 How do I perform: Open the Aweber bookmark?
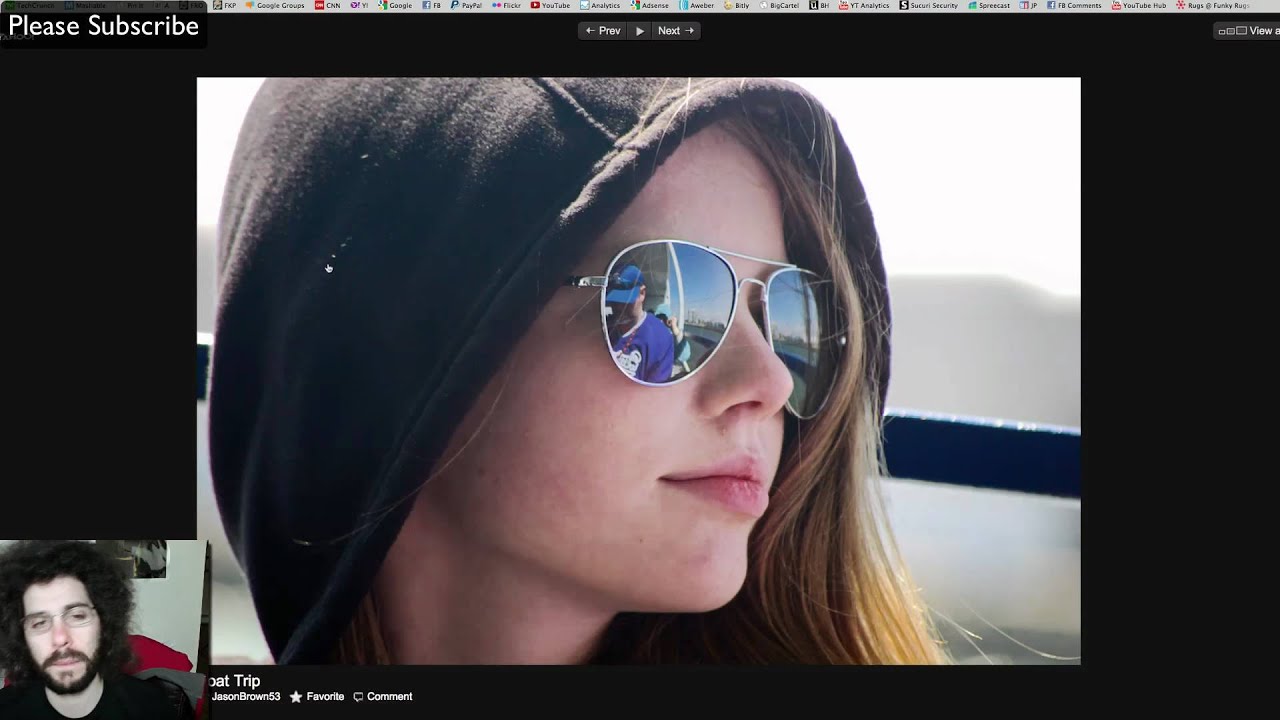(x=697, y=5)
